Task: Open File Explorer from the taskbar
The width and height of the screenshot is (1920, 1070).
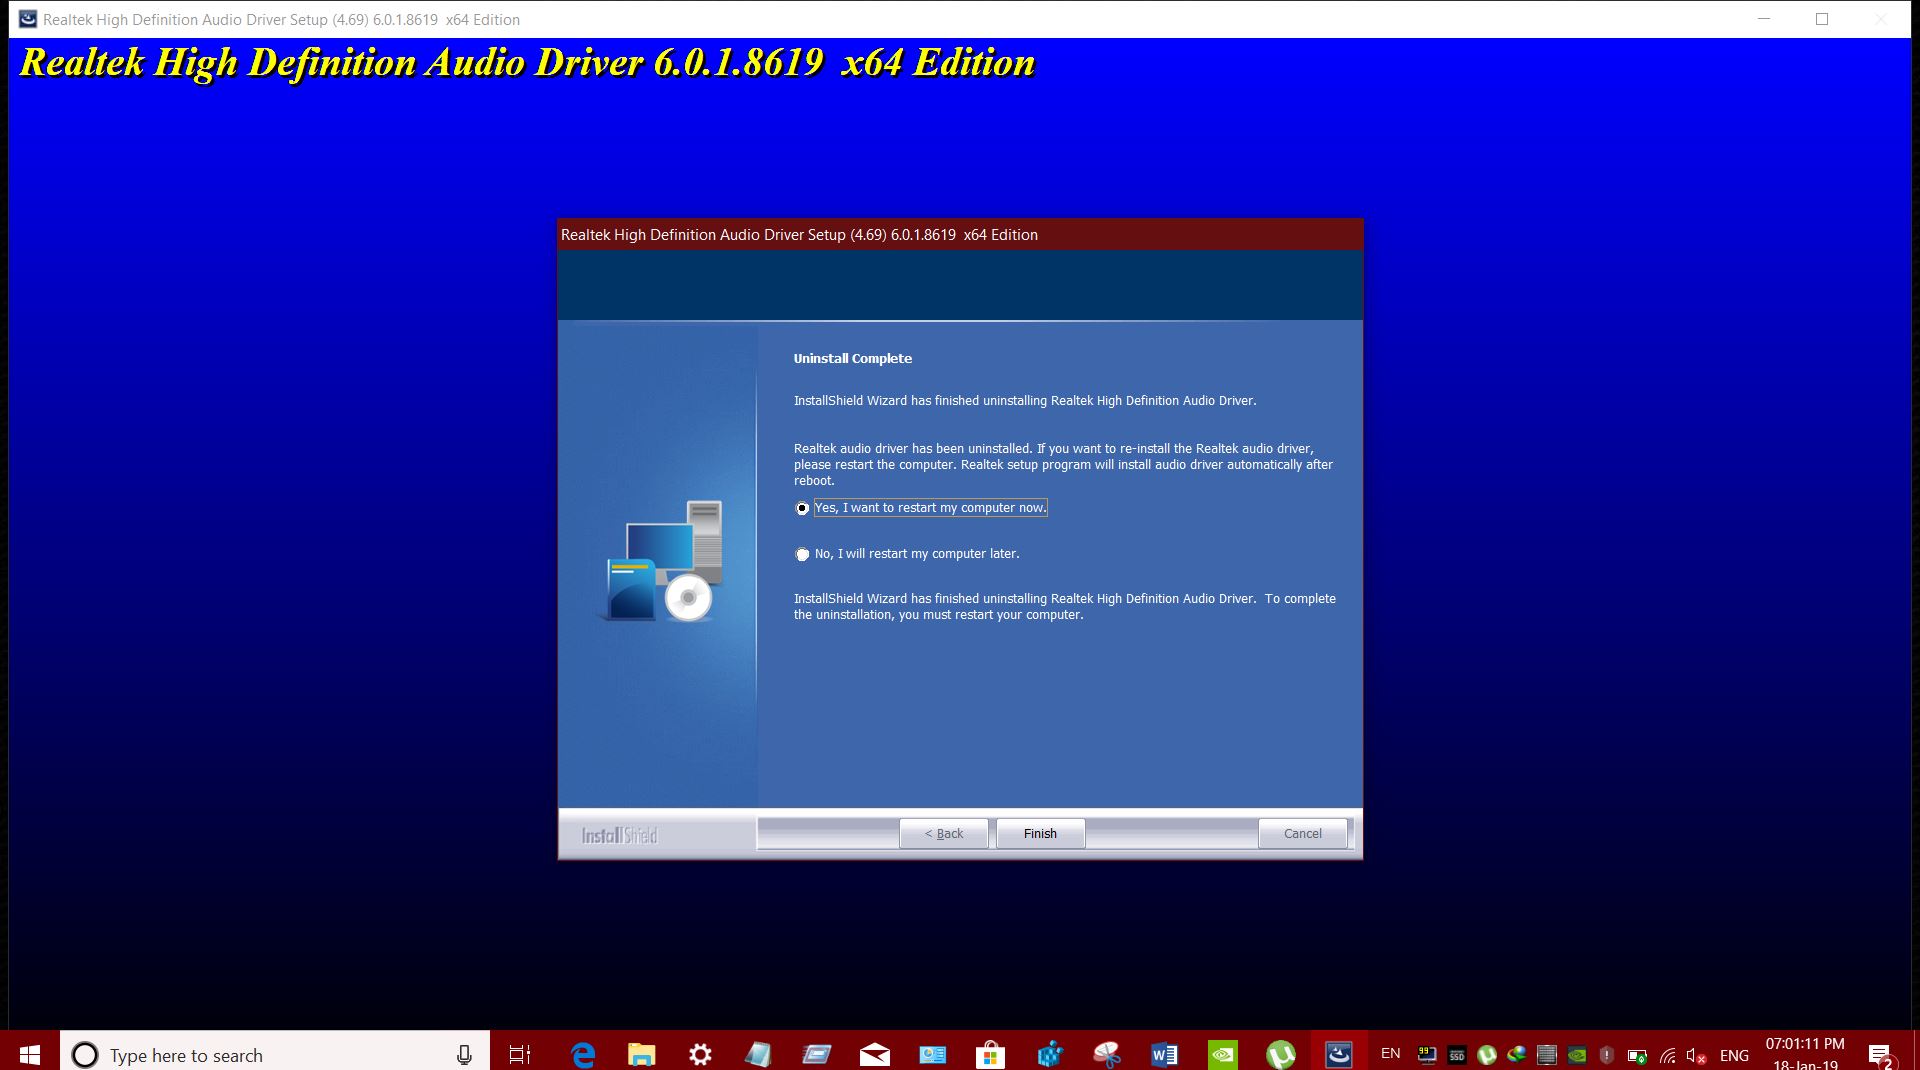Action: [641, 1054]
